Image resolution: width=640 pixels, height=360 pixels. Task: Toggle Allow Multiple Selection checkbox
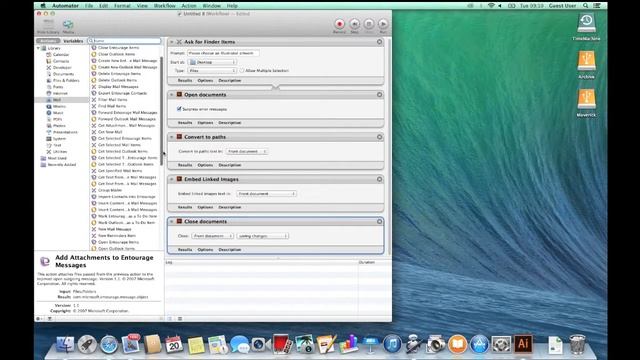click(x=242, y=71)
